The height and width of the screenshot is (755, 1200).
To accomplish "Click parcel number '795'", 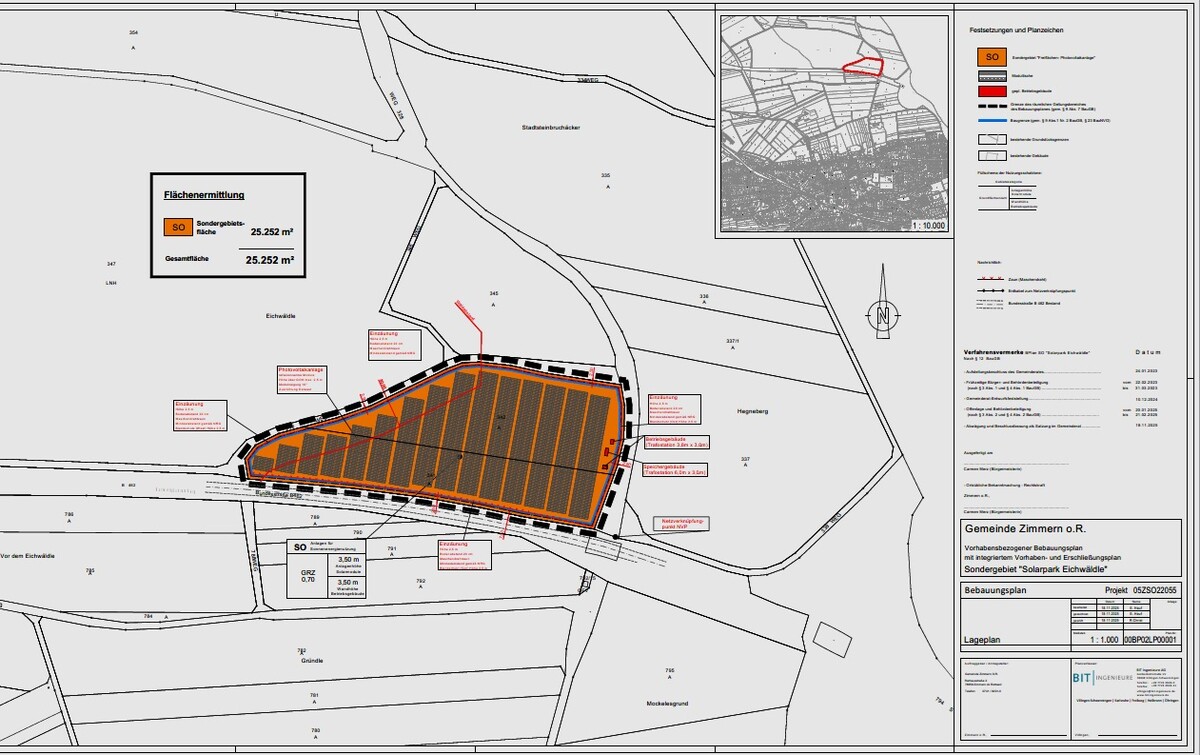I will point(670,670).
